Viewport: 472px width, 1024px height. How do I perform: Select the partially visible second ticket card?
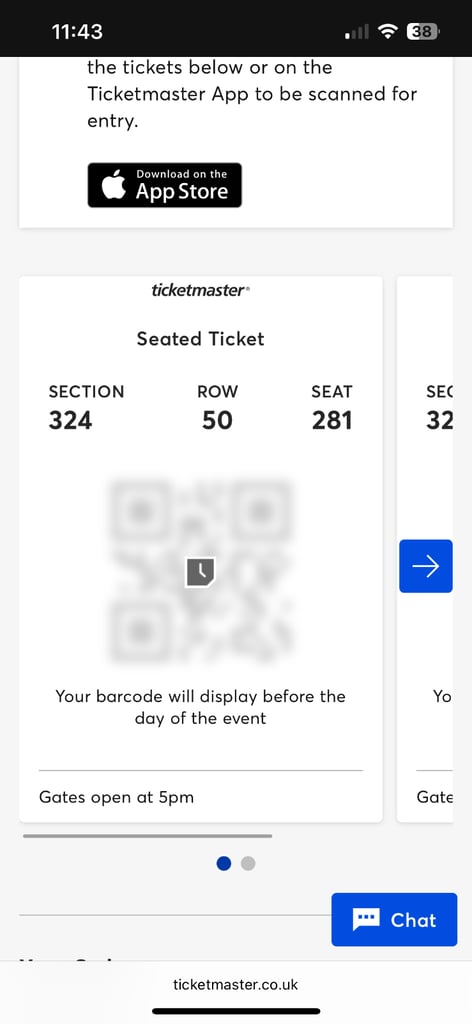coord(424,549)
